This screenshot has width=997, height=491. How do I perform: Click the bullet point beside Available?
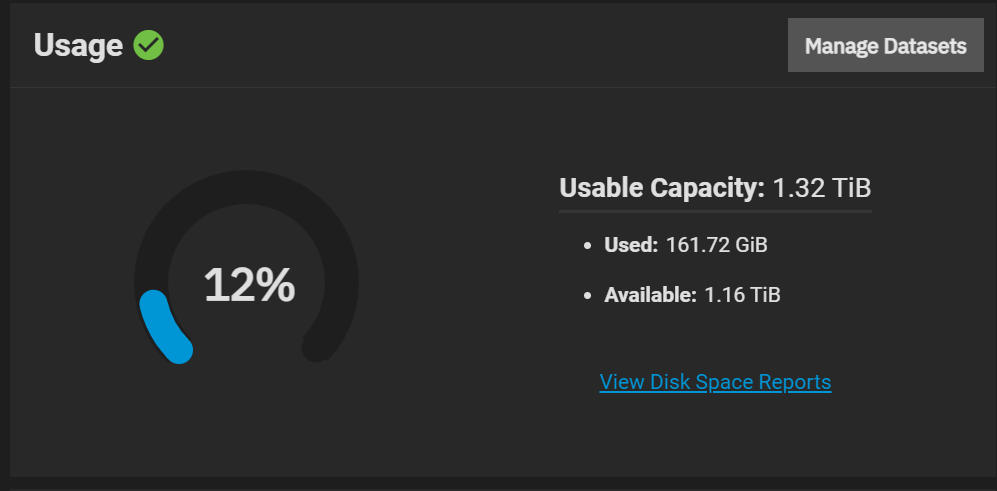[x=588, y=296]
